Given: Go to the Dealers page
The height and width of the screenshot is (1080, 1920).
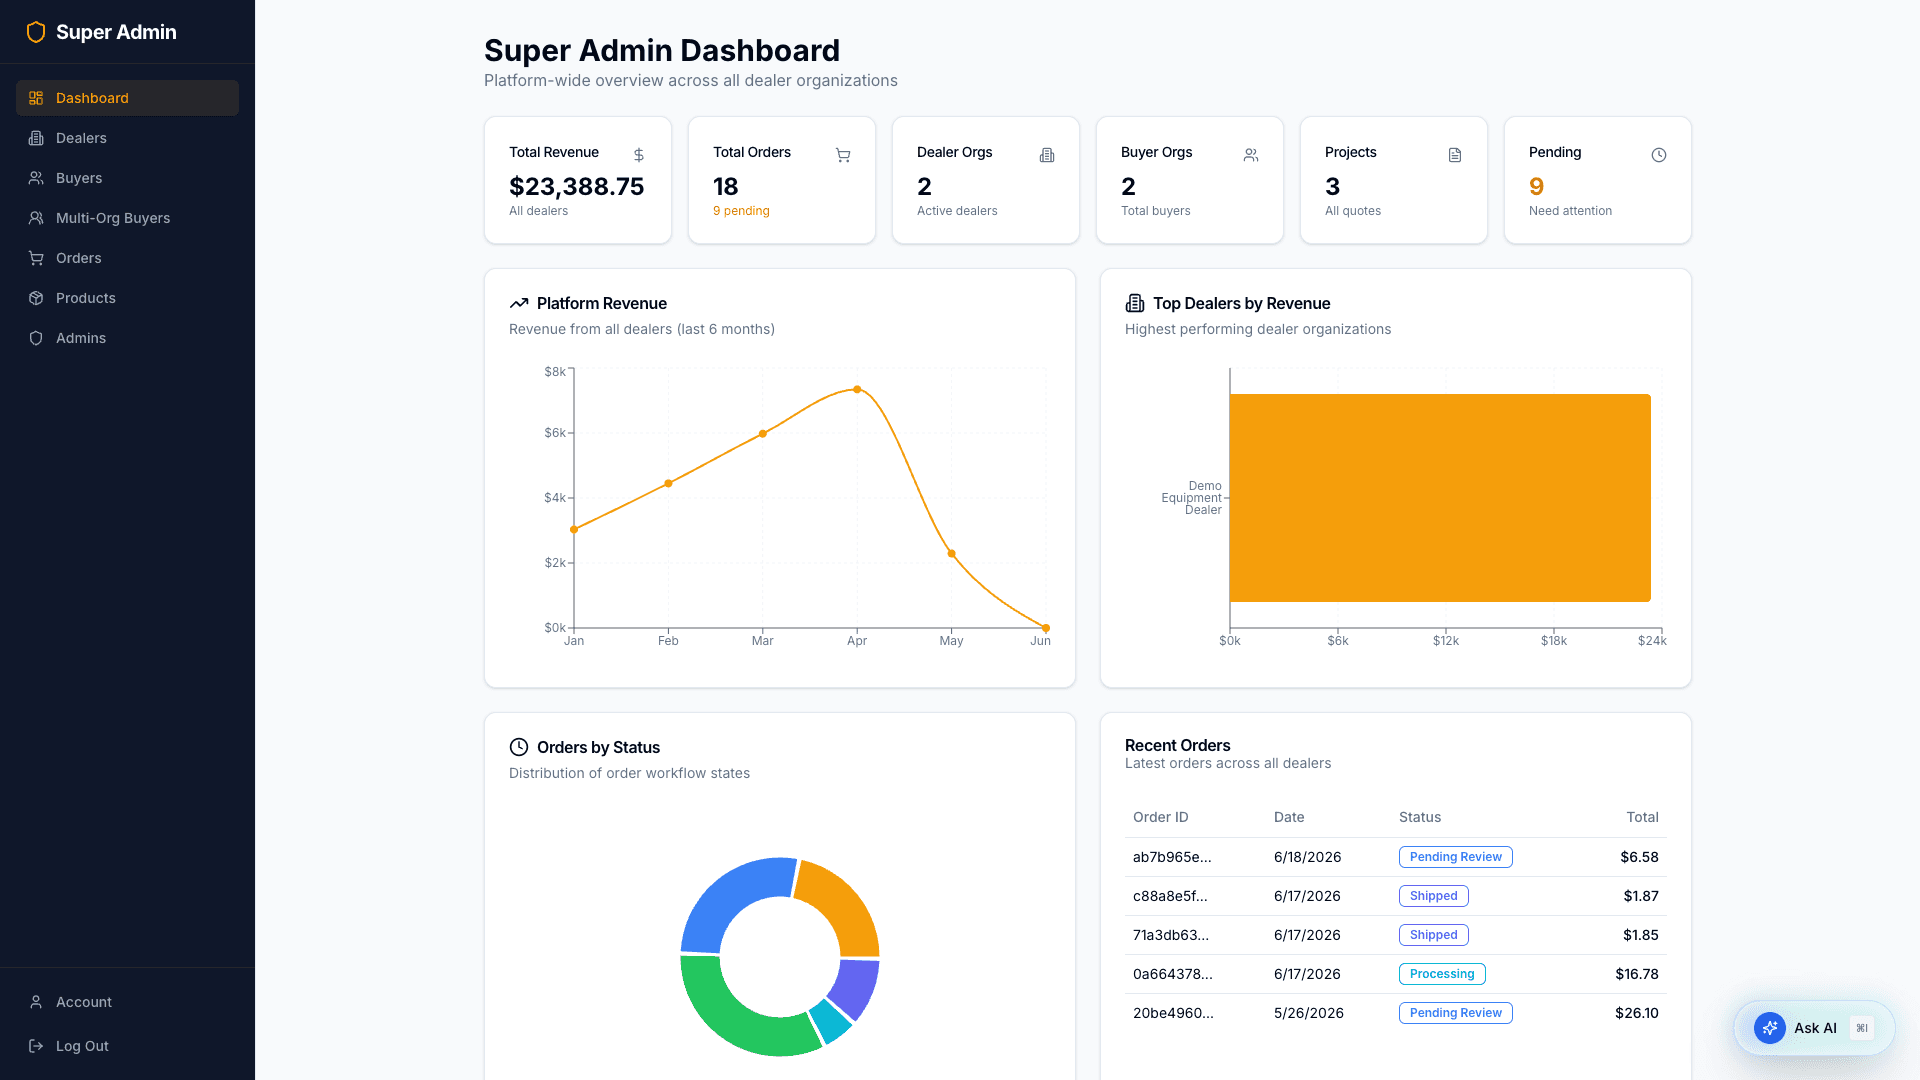Looking at the screenshot, I should (127, 138).
